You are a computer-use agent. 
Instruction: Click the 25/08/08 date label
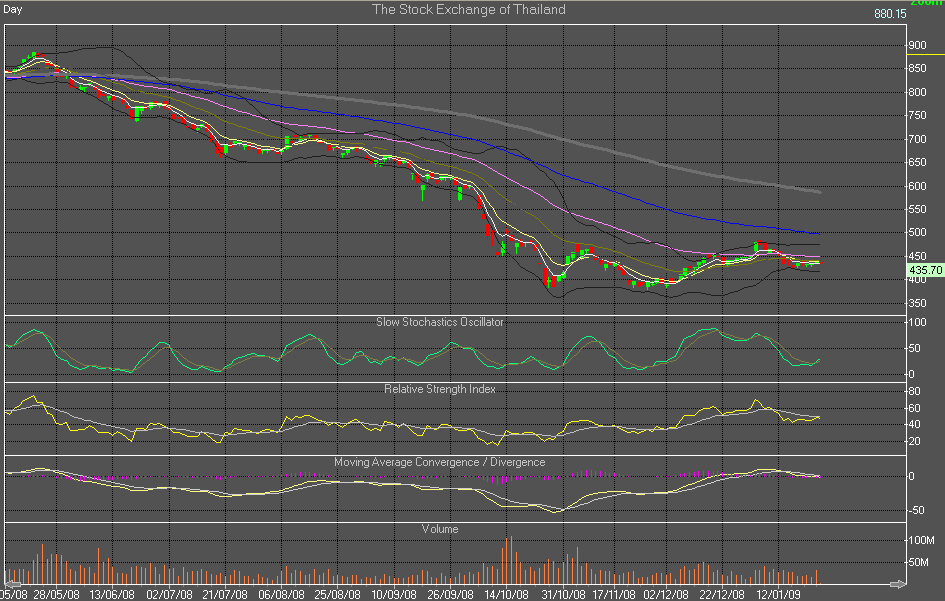[338, 594]
